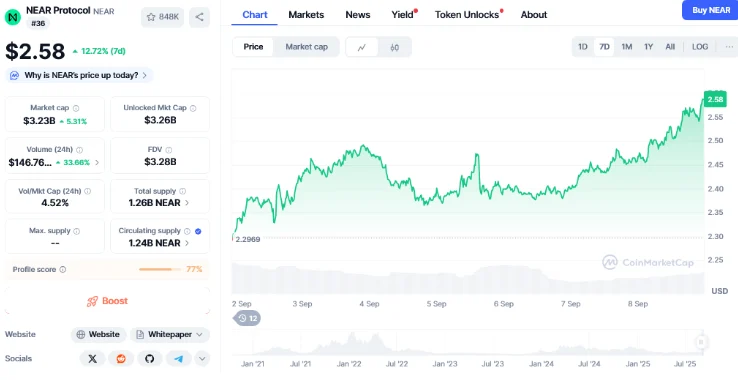This screenshot has width=738, height=380.
Task: Open the GitHub social link
Action: point(150,359)
